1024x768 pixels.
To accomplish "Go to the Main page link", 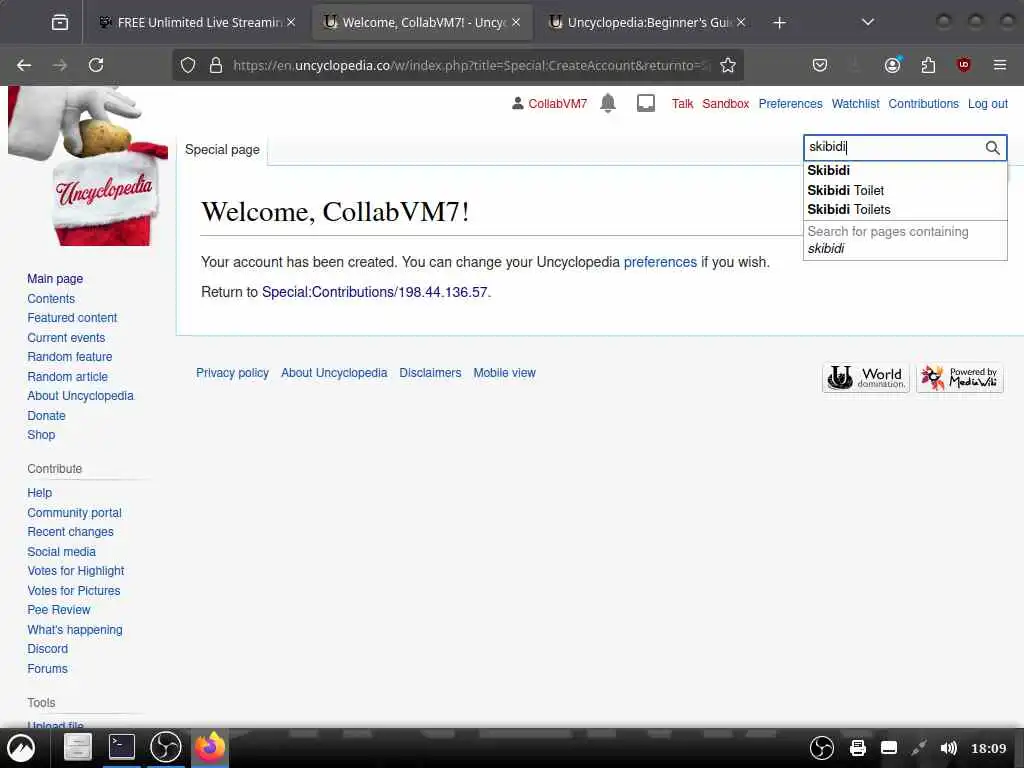I will coord(55,279).
